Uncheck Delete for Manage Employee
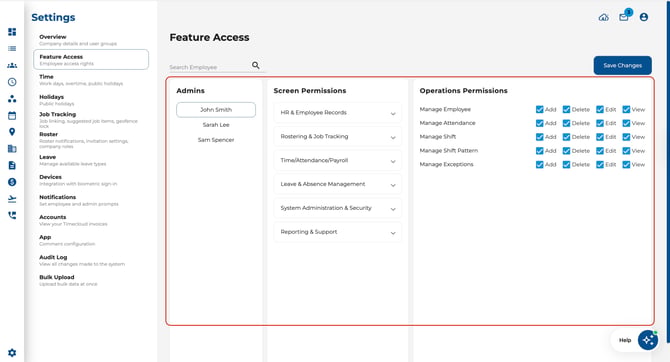This screenshot has width=670, height=362. [x=566, y=109]
